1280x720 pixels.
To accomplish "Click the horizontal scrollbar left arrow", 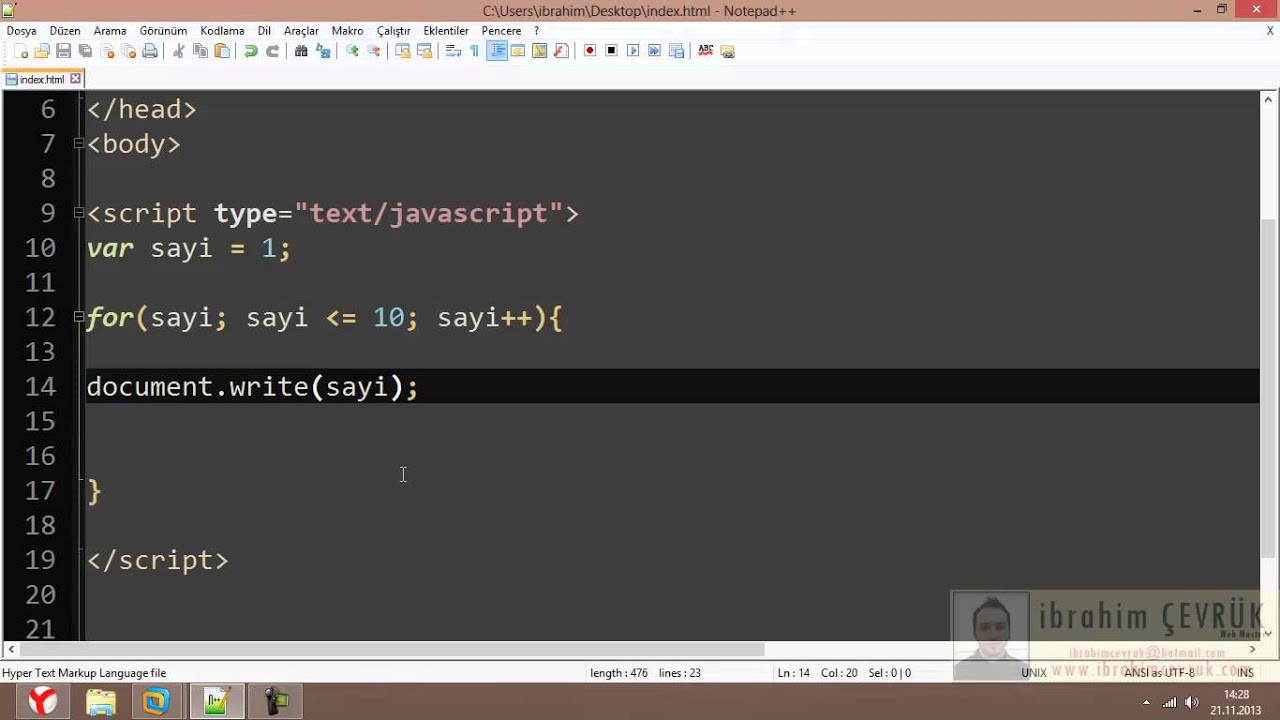I will click(11, 649).
